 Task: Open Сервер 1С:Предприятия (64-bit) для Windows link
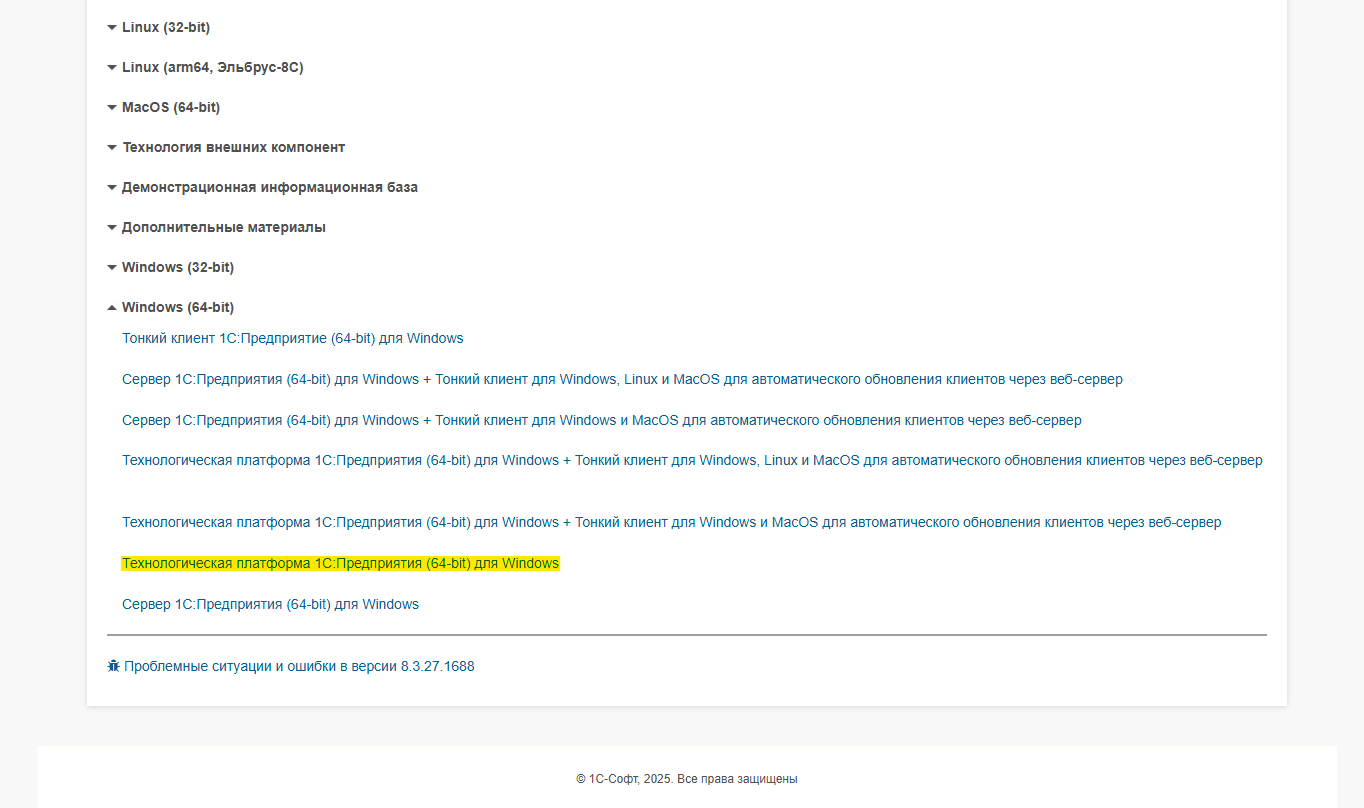click(x=270, y=604)
